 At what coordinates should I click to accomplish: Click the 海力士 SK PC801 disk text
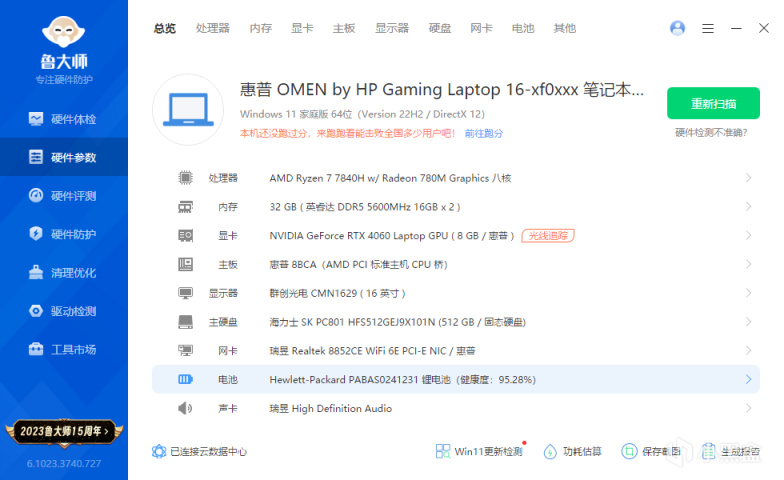point(398,322)
